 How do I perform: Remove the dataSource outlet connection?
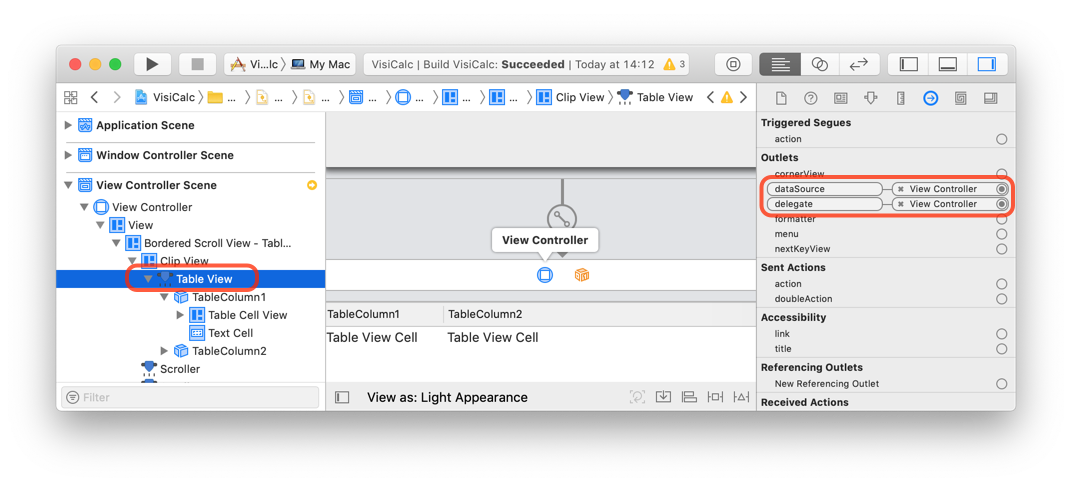point(901,189)
